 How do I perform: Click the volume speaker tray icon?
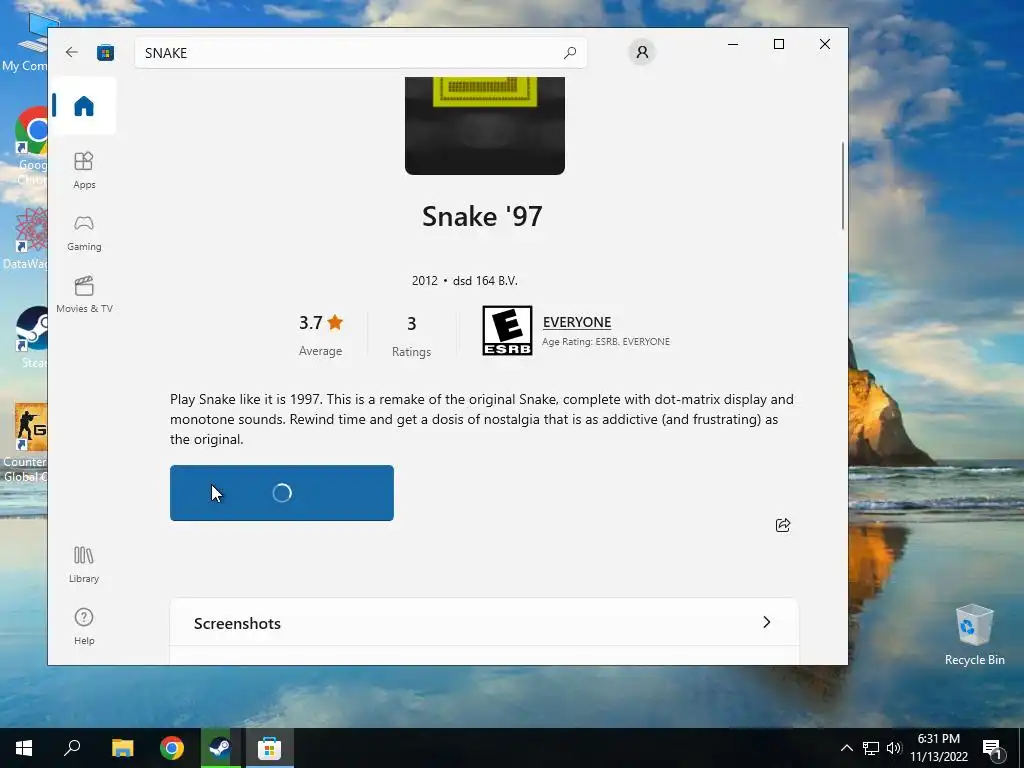tap(894, 748)
